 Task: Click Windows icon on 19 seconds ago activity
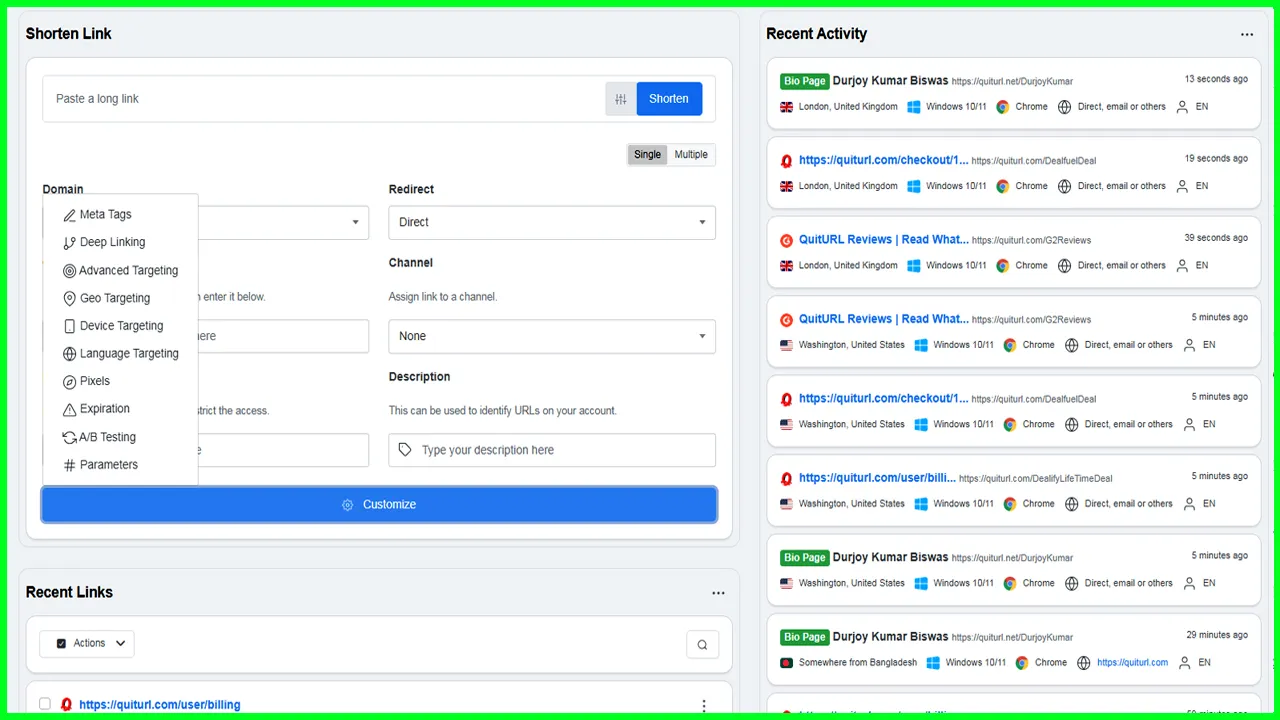[914, 186]
